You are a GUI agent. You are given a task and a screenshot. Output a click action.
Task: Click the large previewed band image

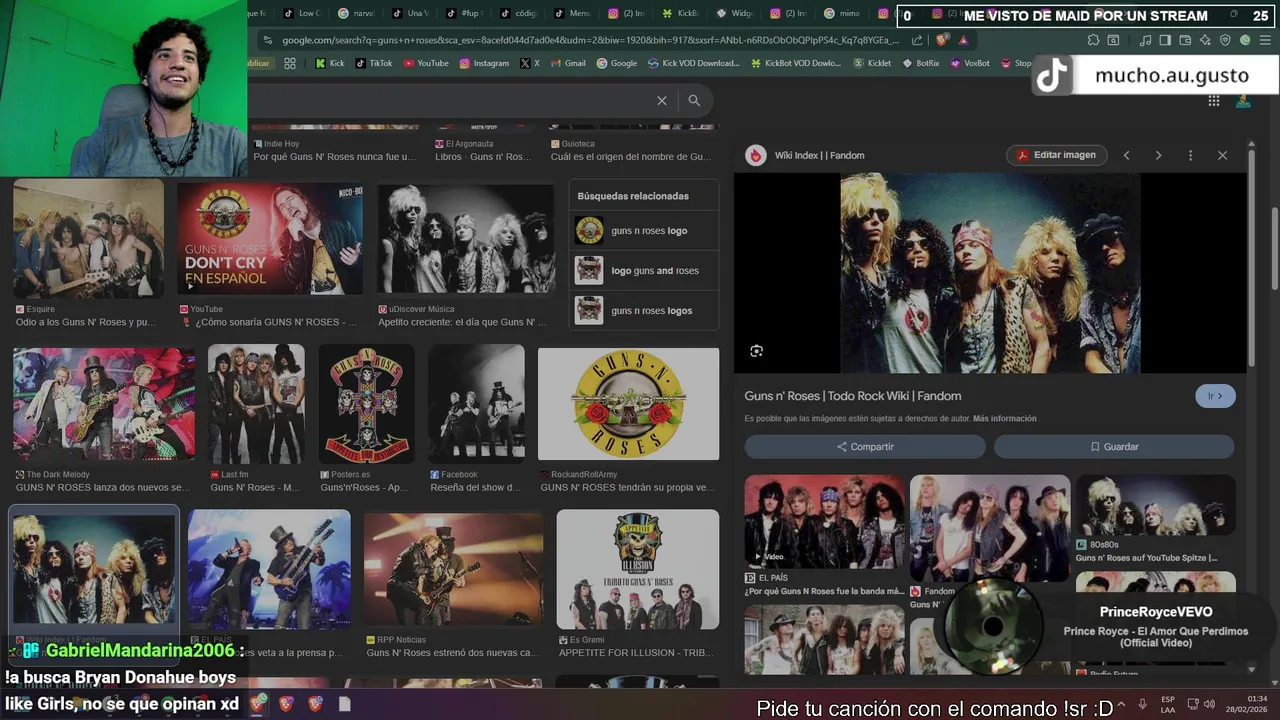pyautogui.click(x=990, y=273)
